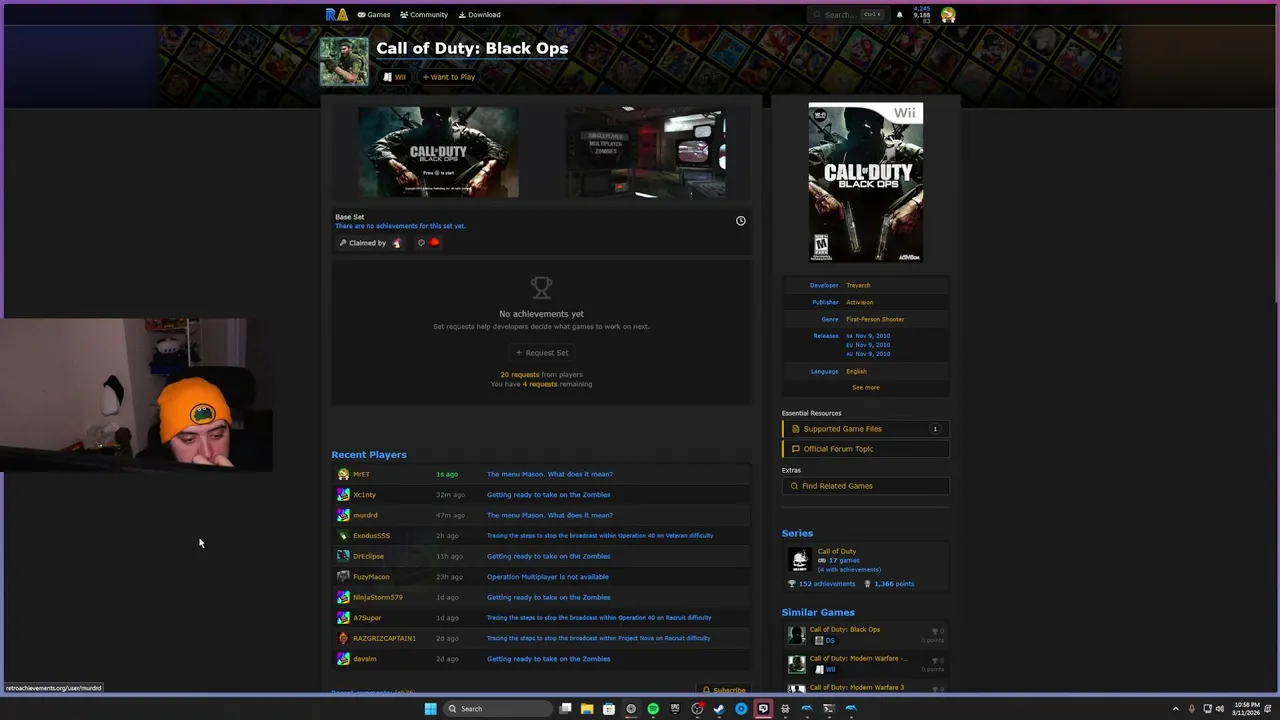
Task: Click Find Related Games
Action: point(865,486)
